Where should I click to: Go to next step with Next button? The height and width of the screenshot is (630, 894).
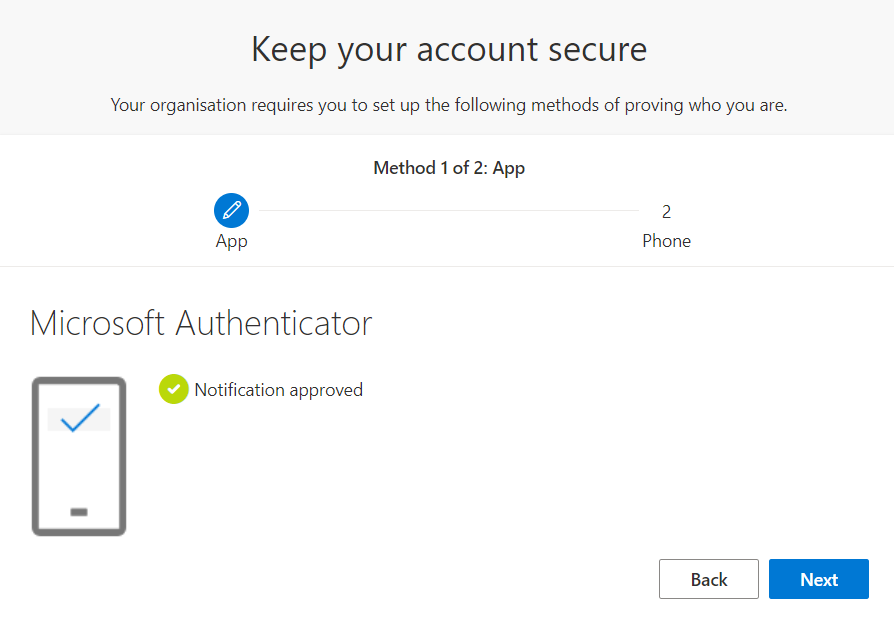coord(819,579)
